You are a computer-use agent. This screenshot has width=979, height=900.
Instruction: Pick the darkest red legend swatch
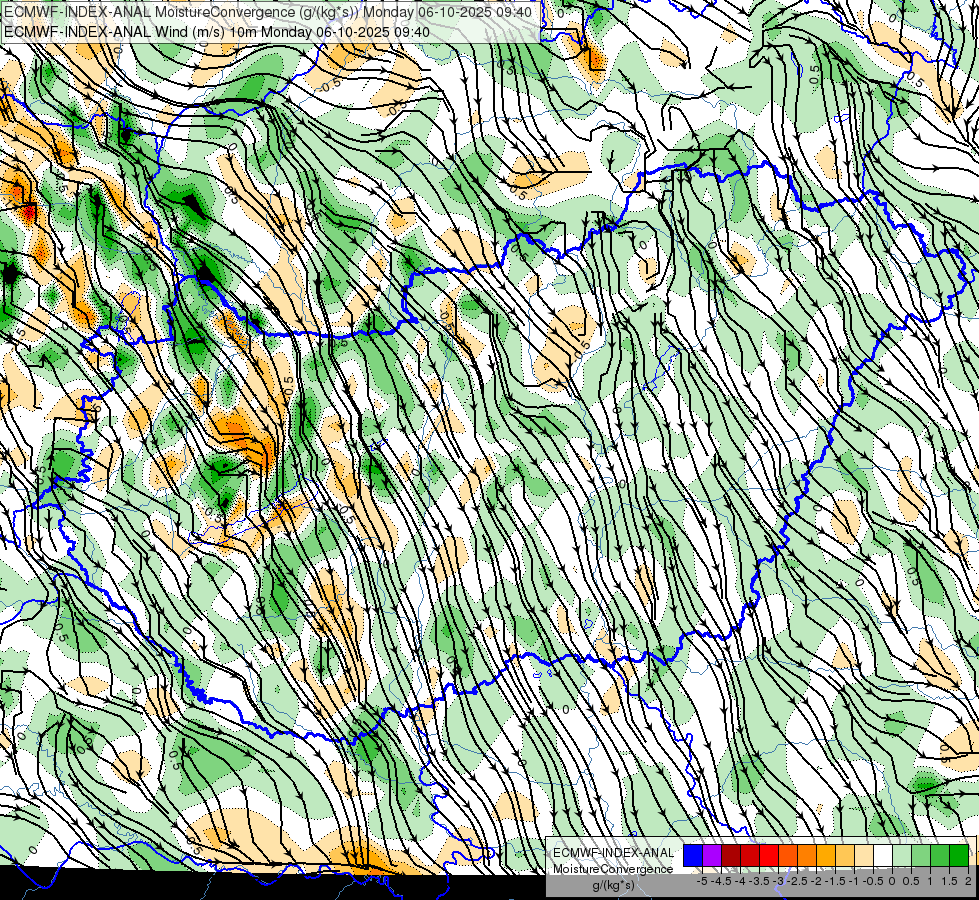point(731,855)
